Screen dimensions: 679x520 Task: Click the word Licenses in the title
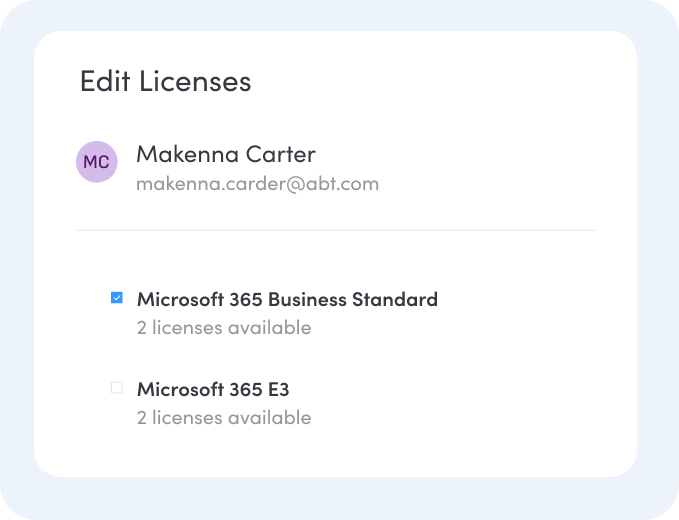pyautogui.click(x=195, y=81)
